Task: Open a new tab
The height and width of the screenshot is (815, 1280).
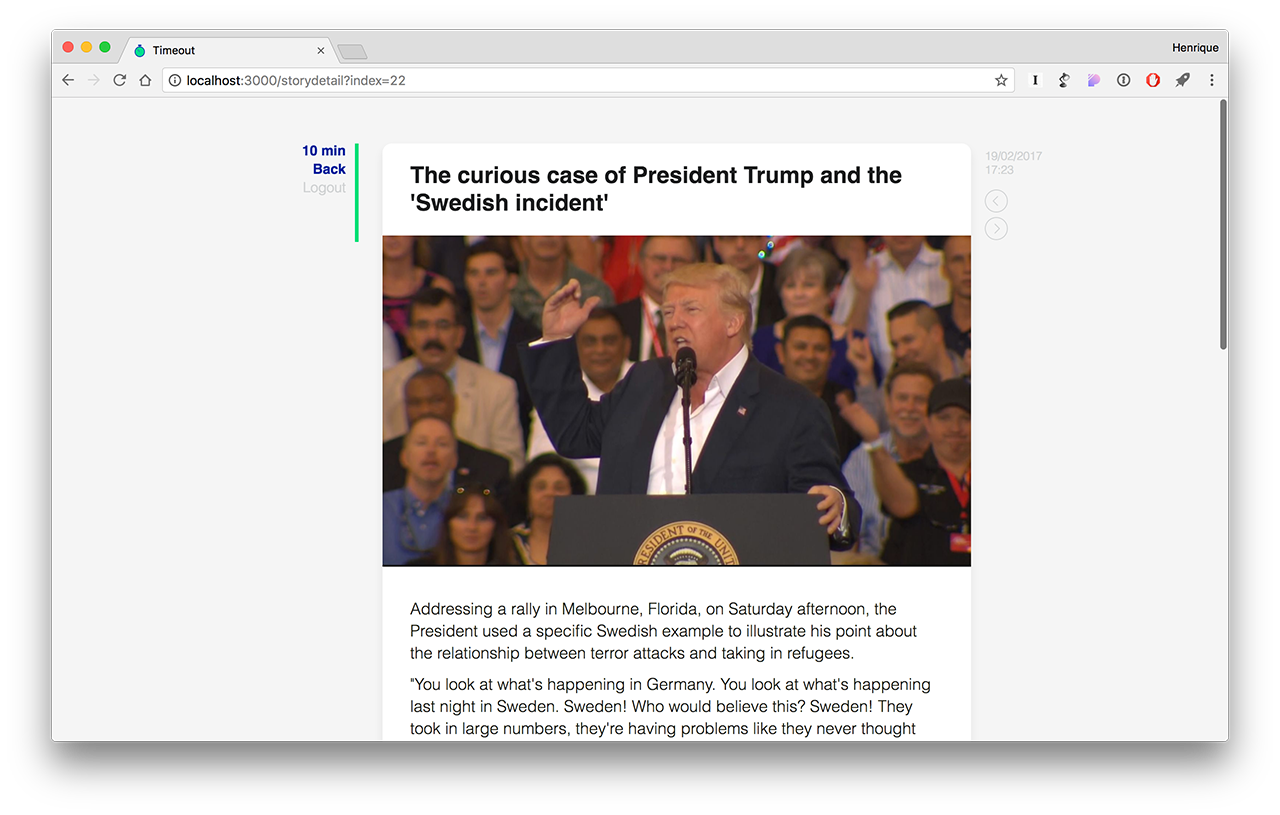Action: tap(352, 51)
